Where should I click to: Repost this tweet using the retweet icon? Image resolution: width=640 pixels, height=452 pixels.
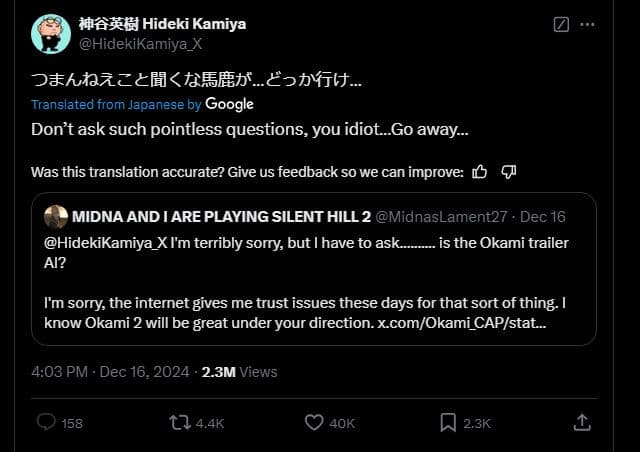179,423
